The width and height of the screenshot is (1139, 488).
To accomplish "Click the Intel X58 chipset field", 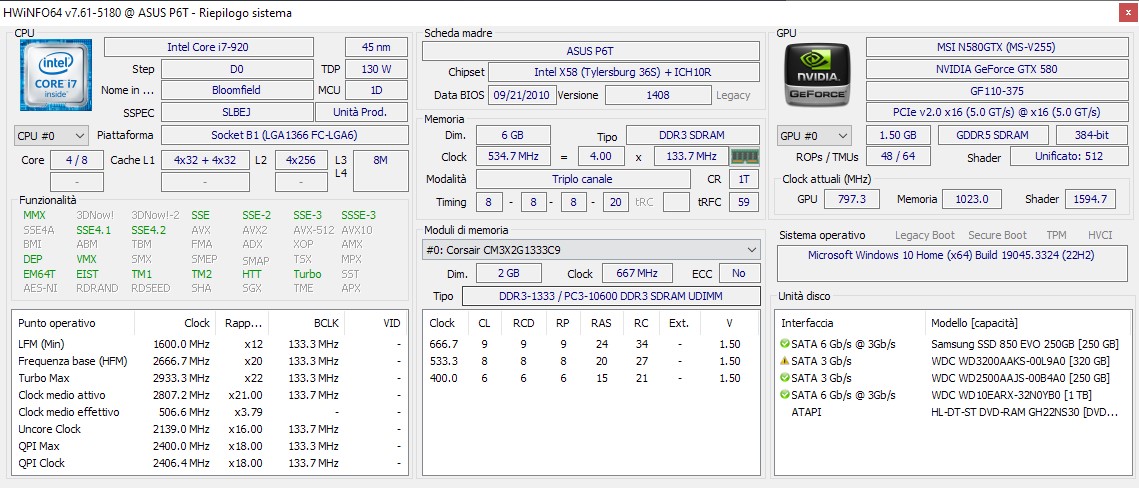I will tap(624, 73).
